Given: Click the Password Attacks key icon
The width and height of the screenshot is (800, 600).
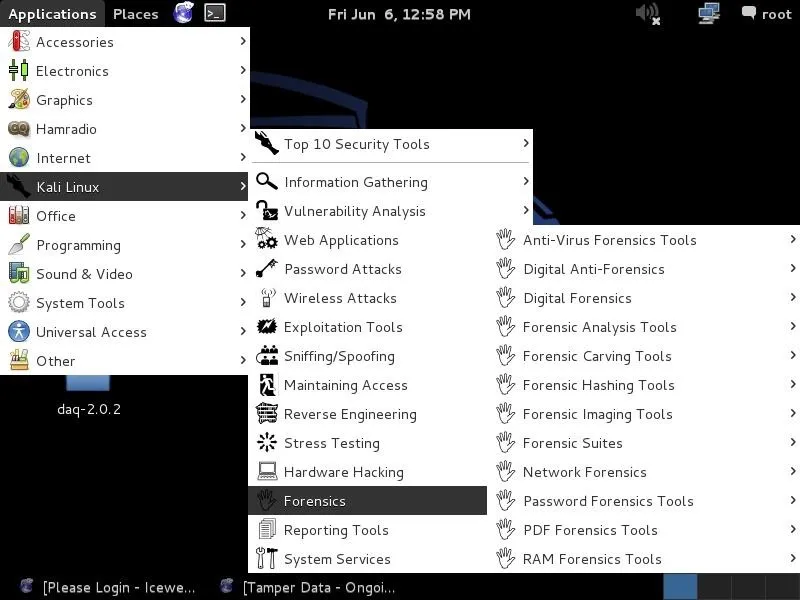Looking at the screenshot, I should 267,269.
